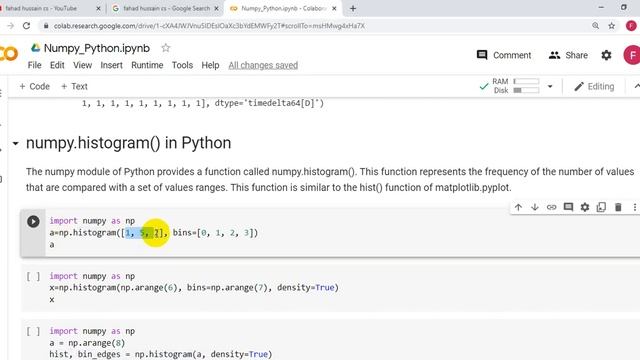Open the View menu
This screenshot has width=640, height=360.
click(x=82, y=65)
